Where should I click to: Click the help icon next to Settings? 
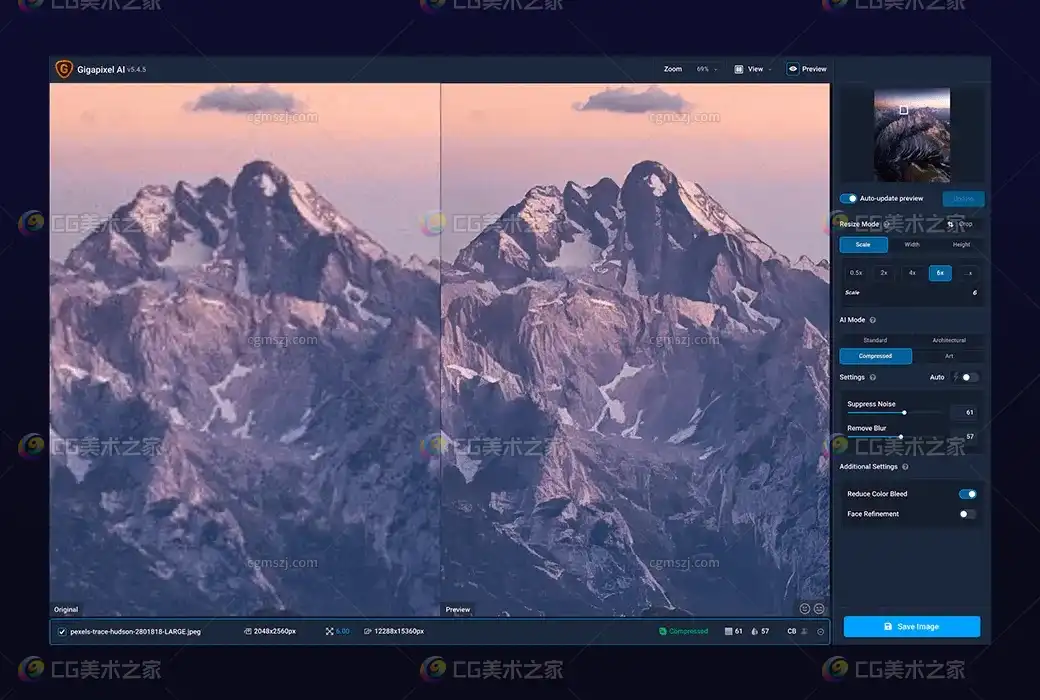[x=873, y=377]
